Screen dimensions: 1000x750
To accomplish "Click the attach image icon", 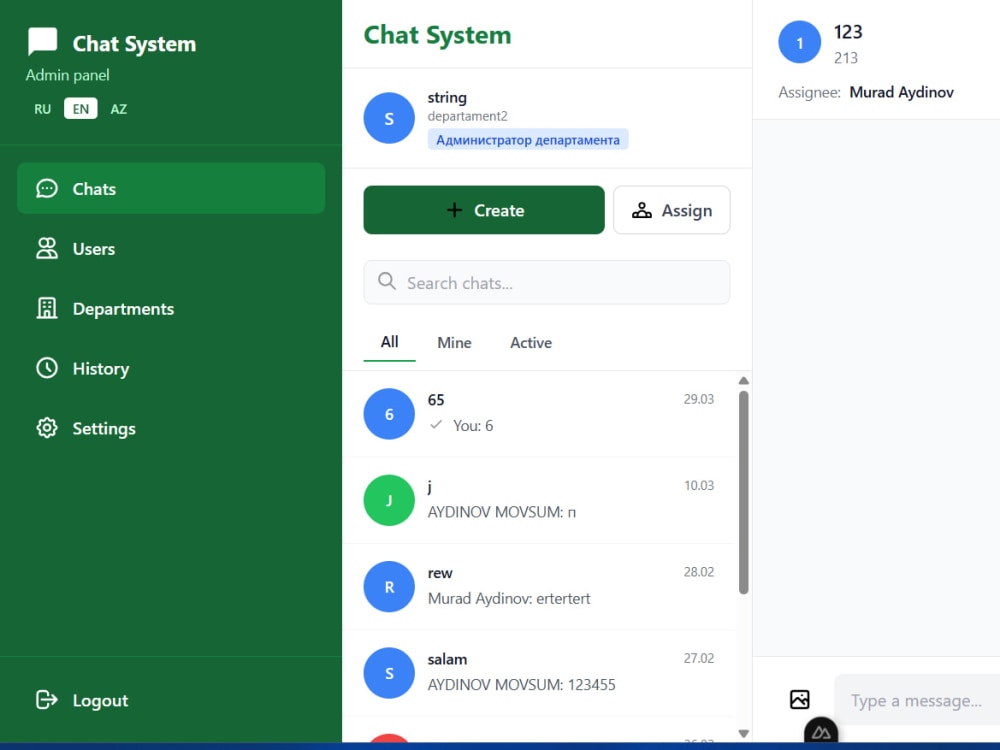I will [x=800, y=700].
